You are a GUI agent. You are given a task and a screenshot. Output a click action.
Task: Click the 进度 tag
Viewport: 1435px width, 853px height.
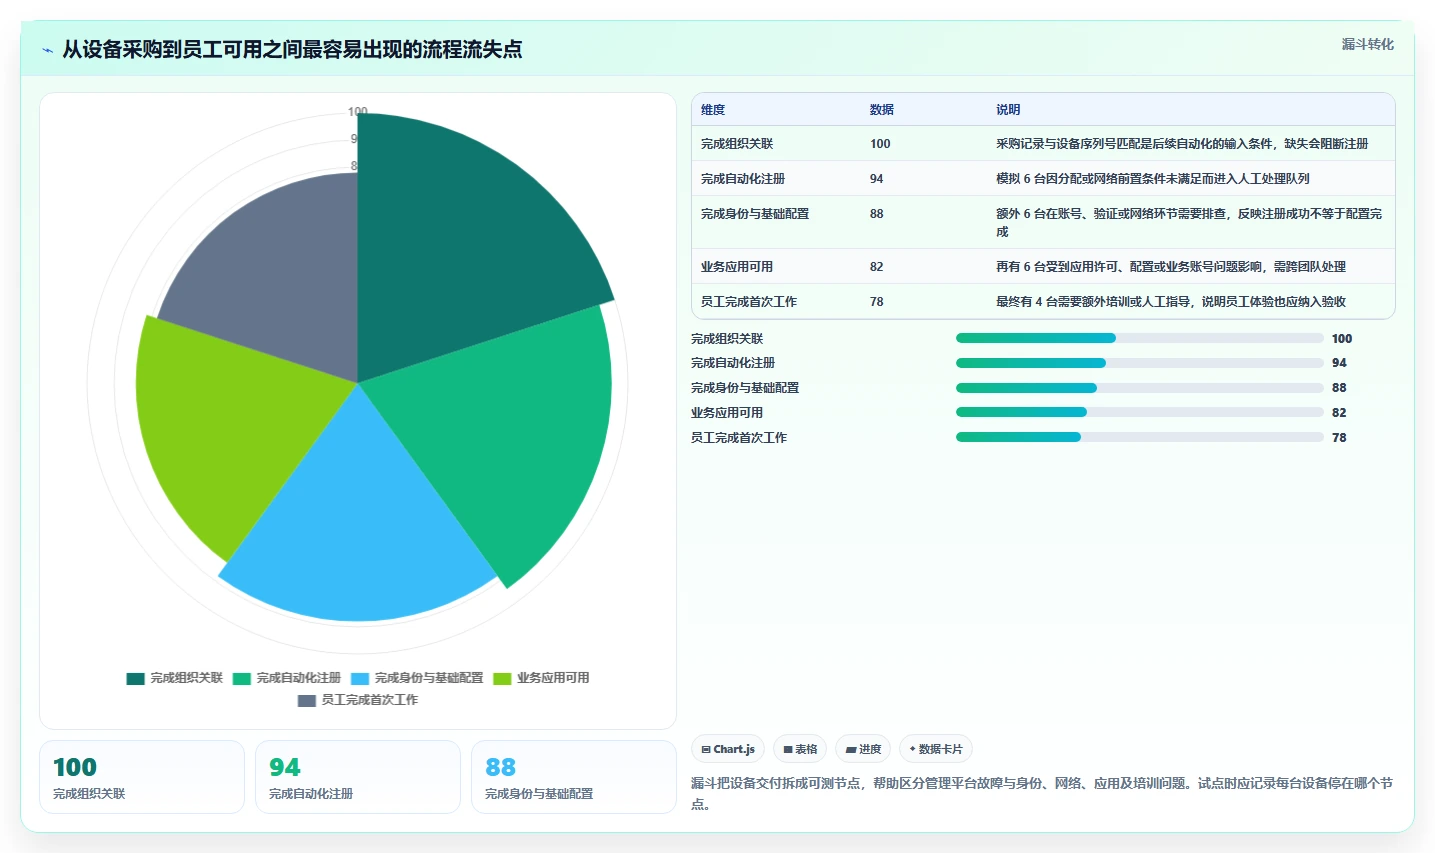863,749
